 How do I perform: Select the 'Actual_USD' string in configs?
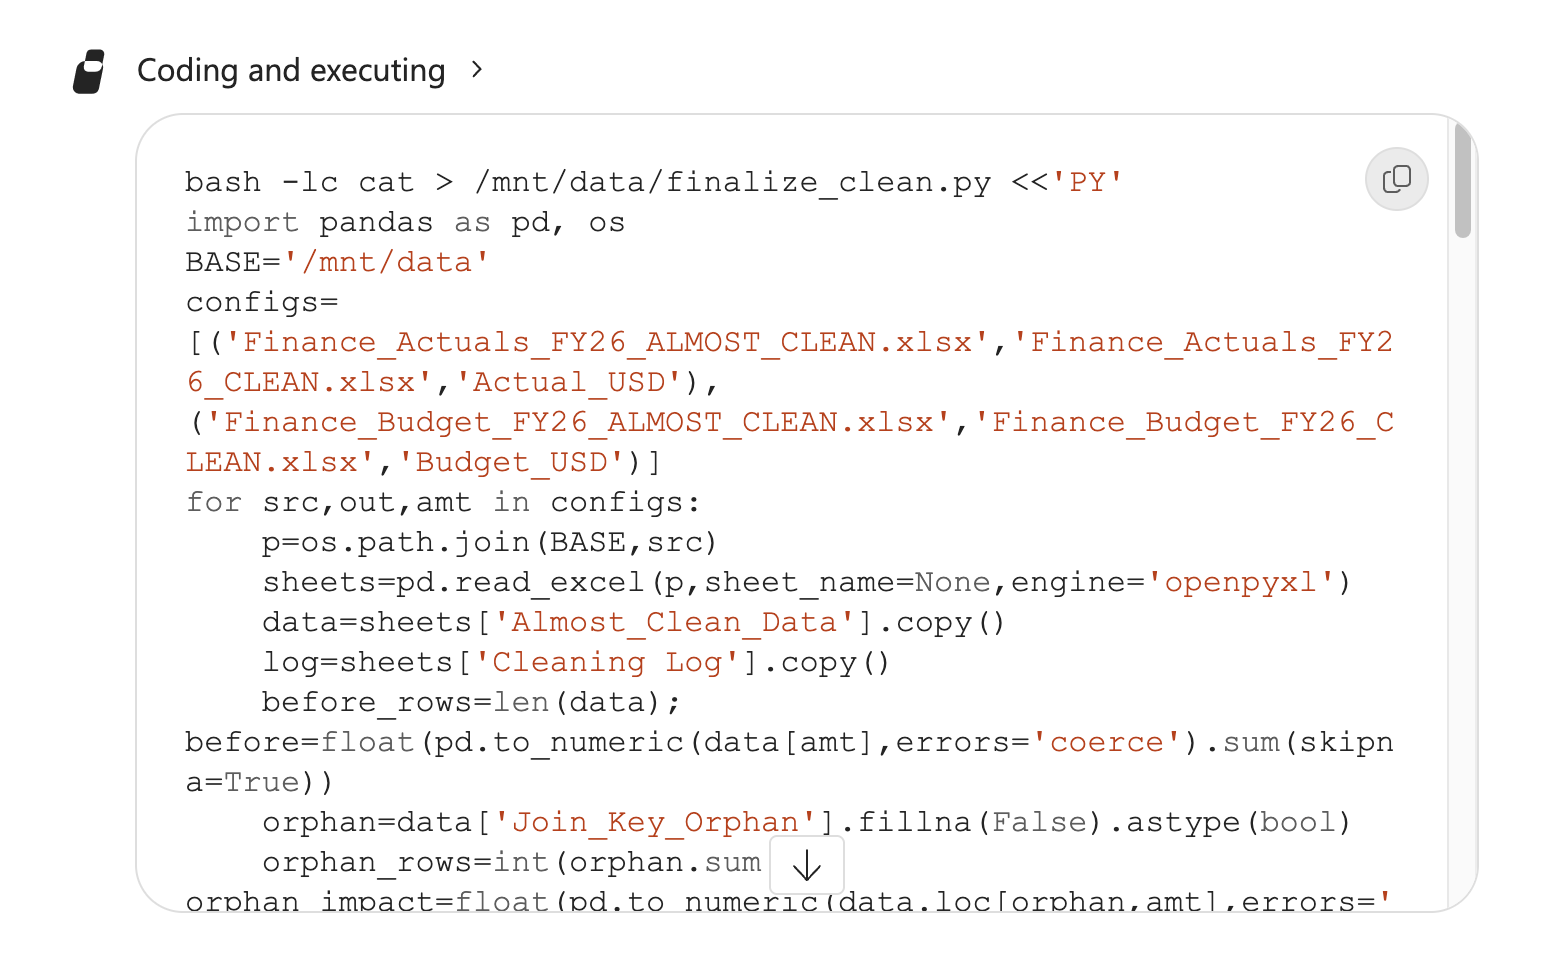(x=569, y=382)
